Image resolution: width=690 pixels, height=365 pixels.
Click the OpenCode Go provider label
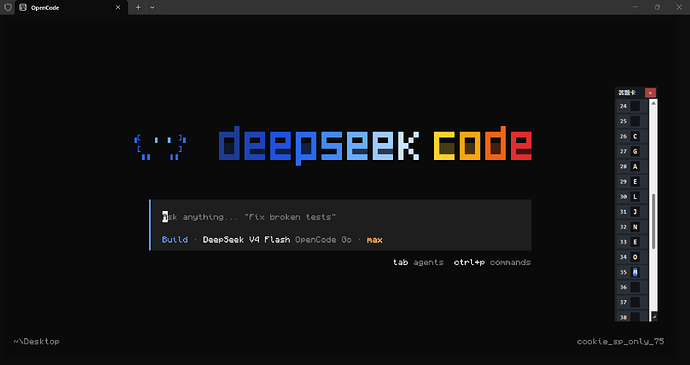point(323,240)
